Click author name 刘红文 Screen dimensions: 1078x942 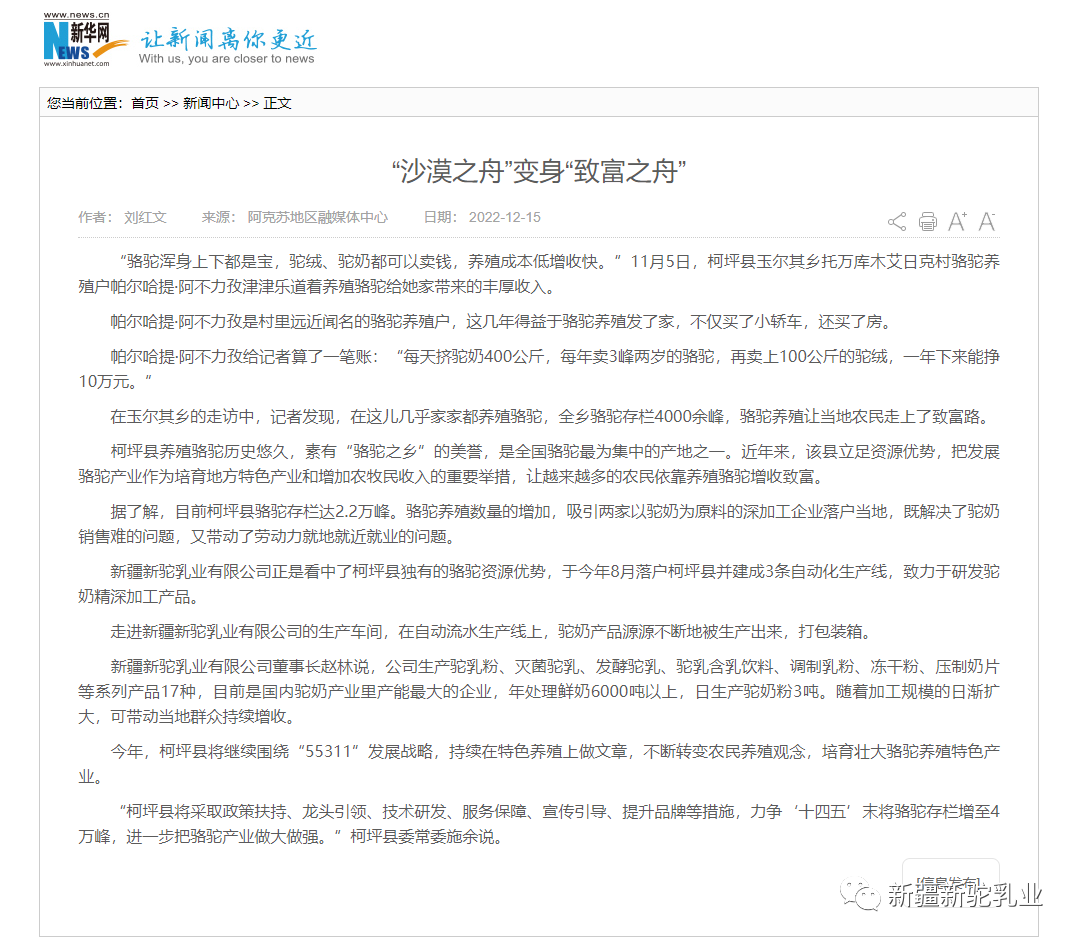tap(145, 217)
